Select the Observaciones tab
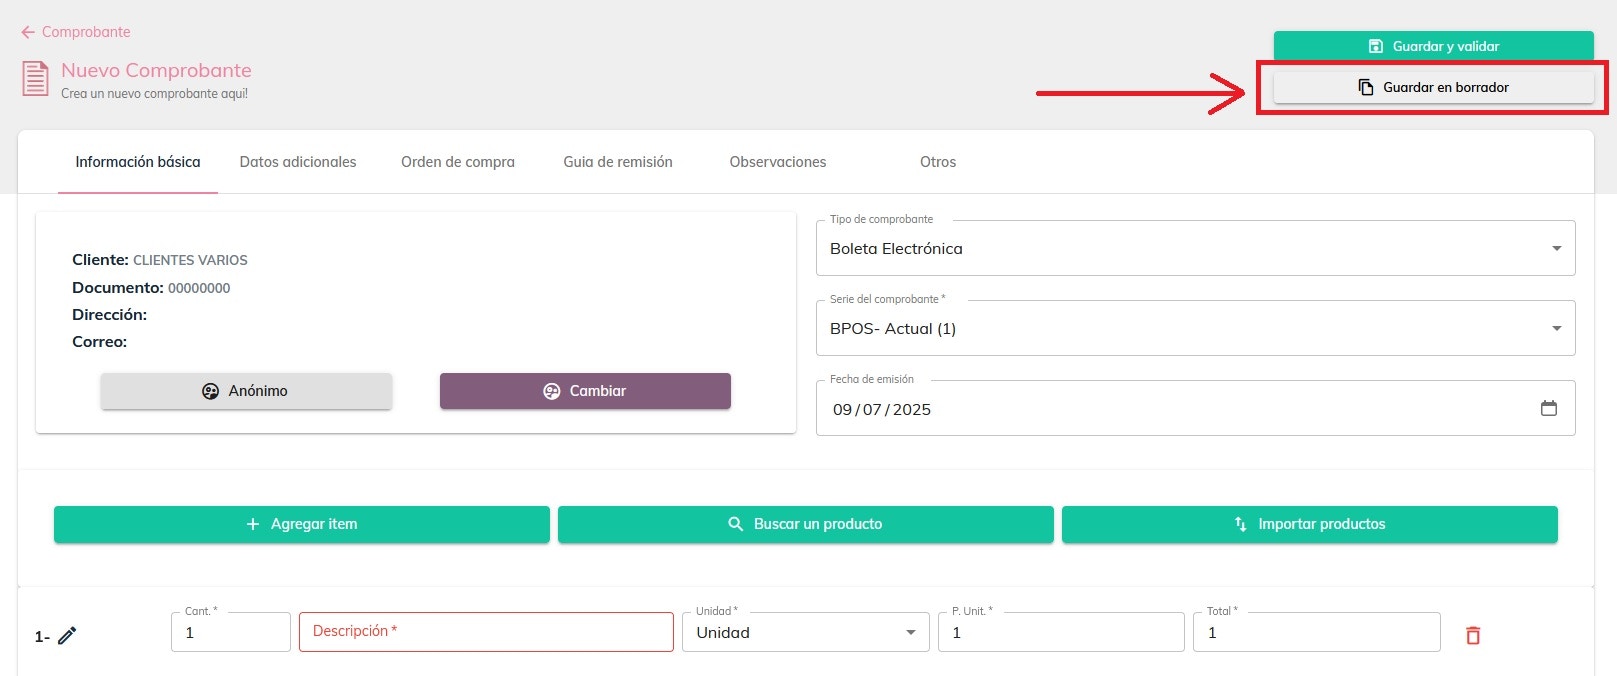 [x=778, y=162]
